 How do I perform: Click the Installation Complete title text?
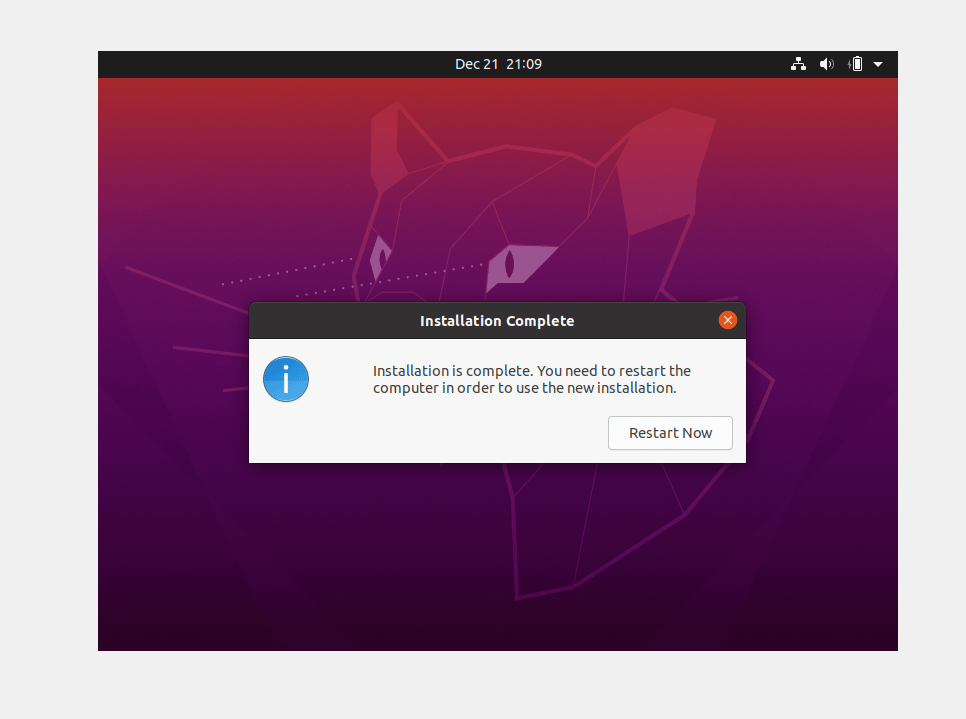(497, 321)
